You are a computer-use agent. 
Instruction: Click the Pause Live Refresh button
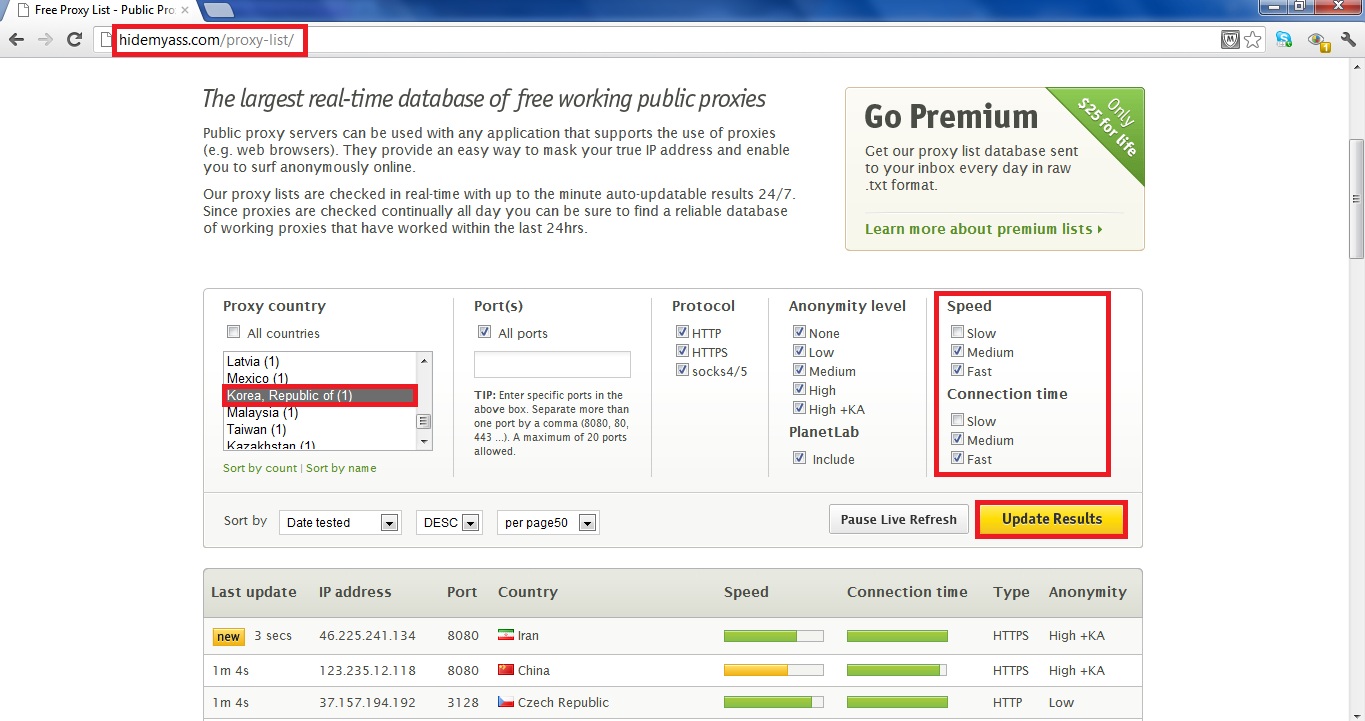(898, 519)
